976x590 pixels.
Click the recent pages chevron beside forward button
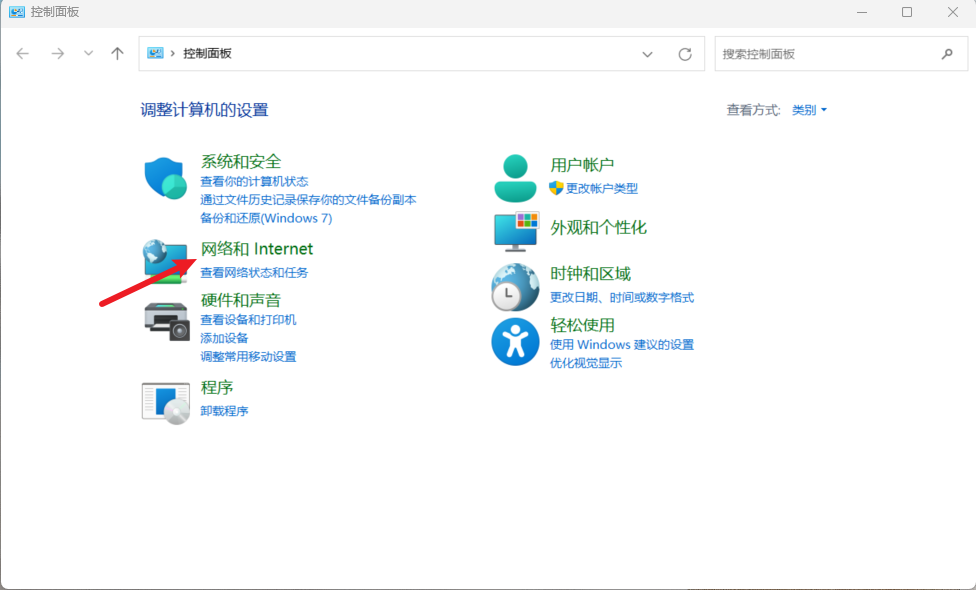[x=88, y=54]
